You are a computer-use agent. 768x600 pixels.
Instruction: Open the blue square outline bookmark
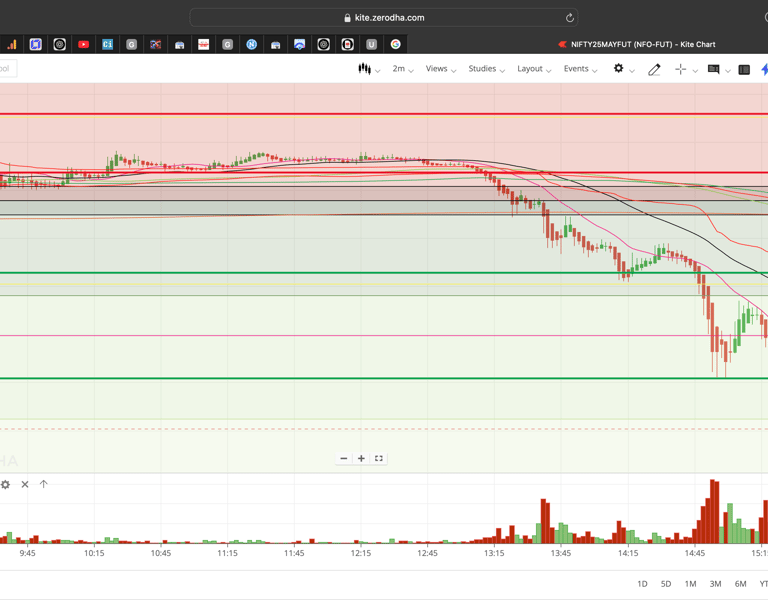click(x=35, y=45)
